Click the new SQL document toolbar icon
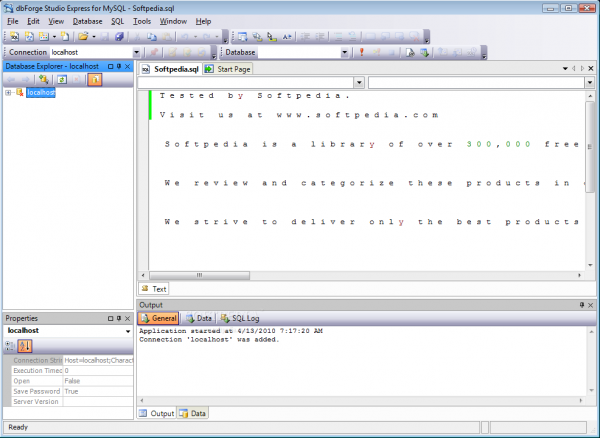 14,36
